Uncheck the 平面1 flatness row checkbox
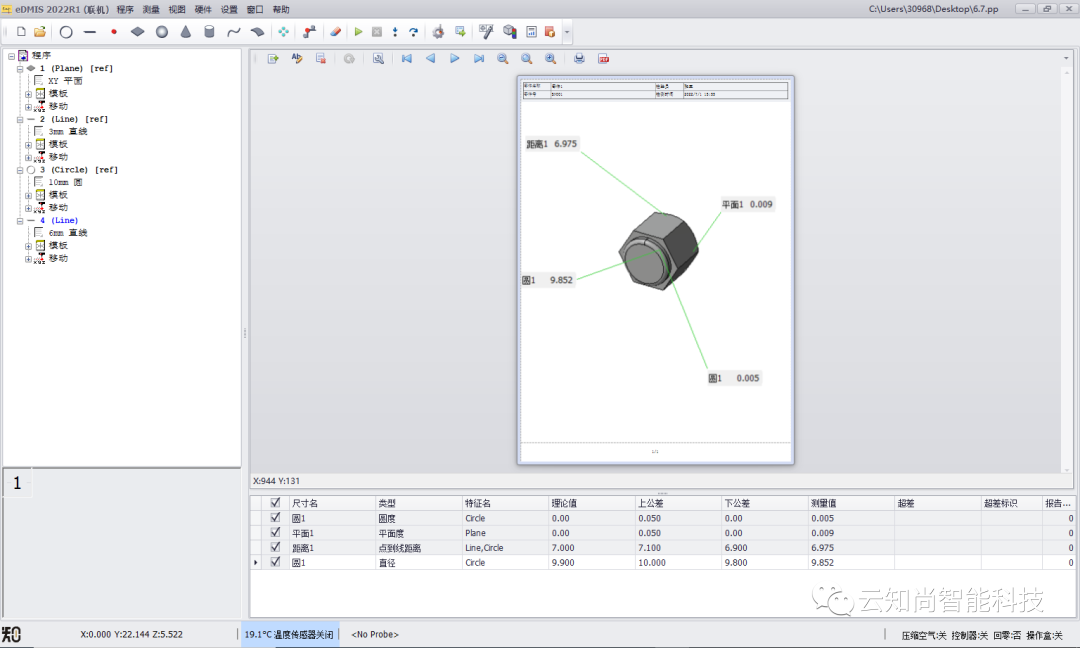This screenshot has width=1080, height=648. (x=275, y=533)
